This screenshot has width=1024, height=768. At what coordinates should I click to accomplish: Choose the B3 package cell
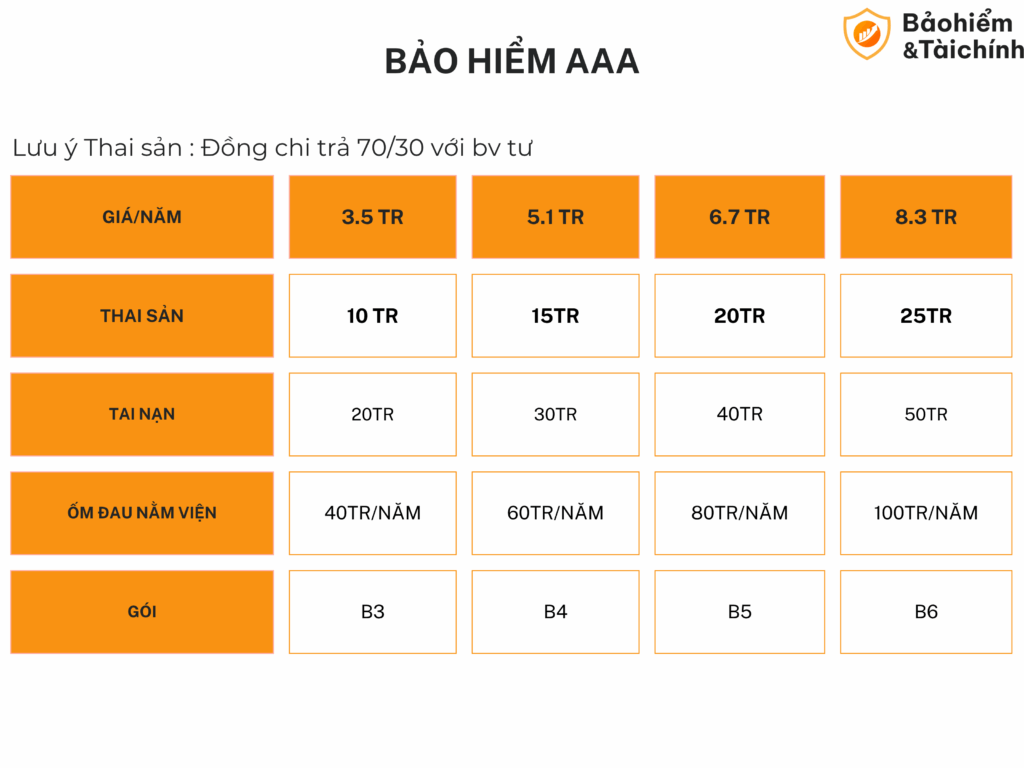pos(372,611)
